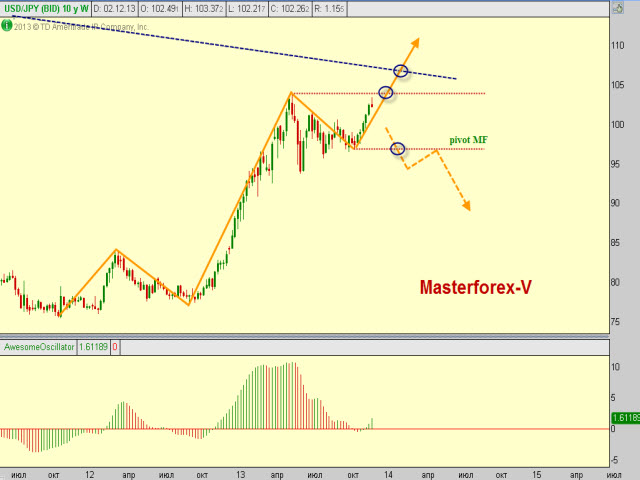Click the 80 price axis label
This screenshot has width=640, height=480.
tap(616, 282)
